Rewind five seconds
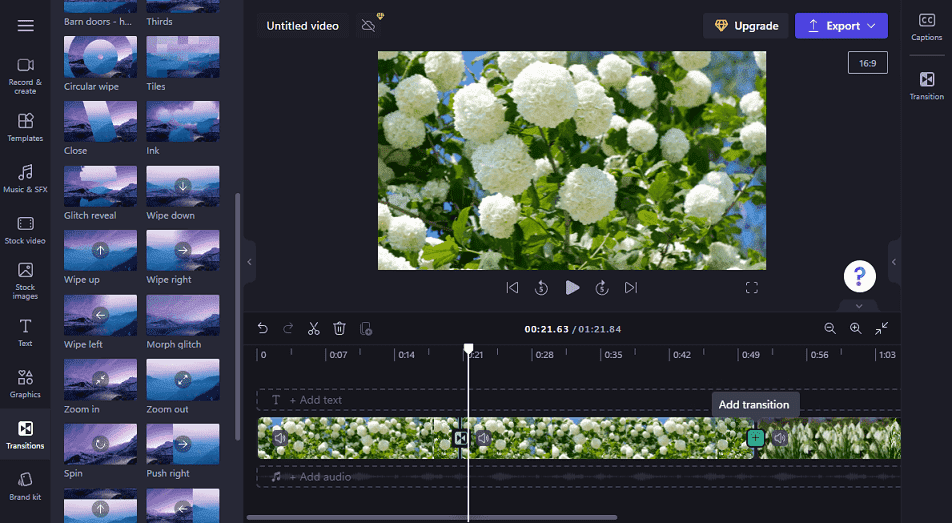The height and width of the screenshot is (523, 952). [x=542, y=288]
